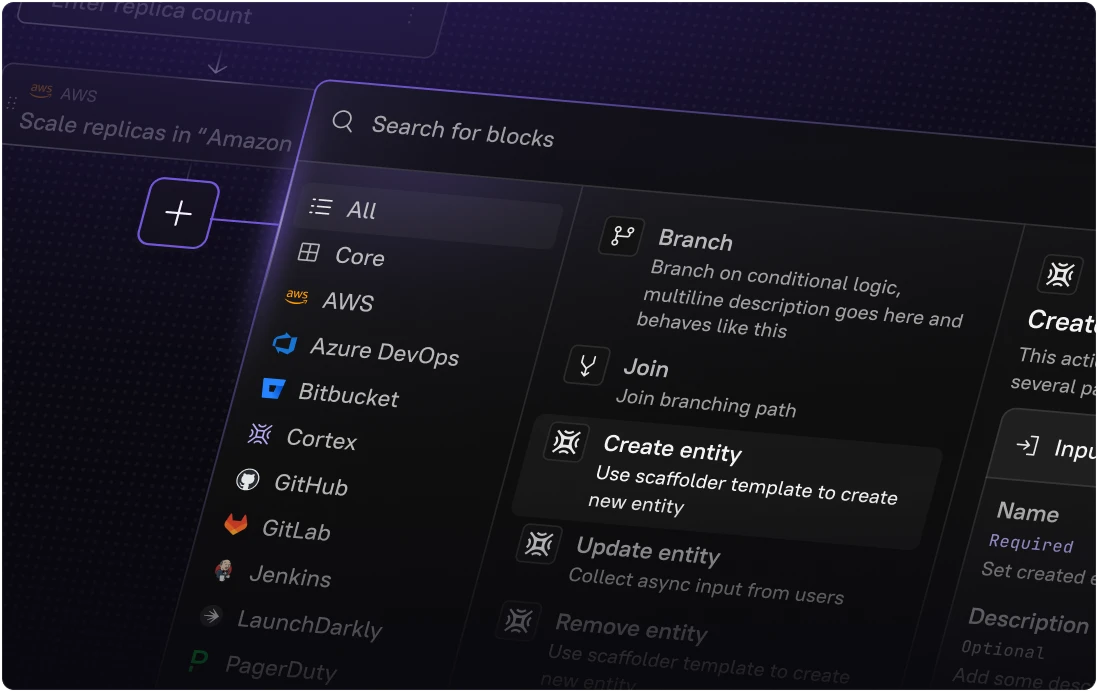Select the Scale replicas AWS workflow step
Viewport: 1097px width, 691px height.
(x=155, y=129)
